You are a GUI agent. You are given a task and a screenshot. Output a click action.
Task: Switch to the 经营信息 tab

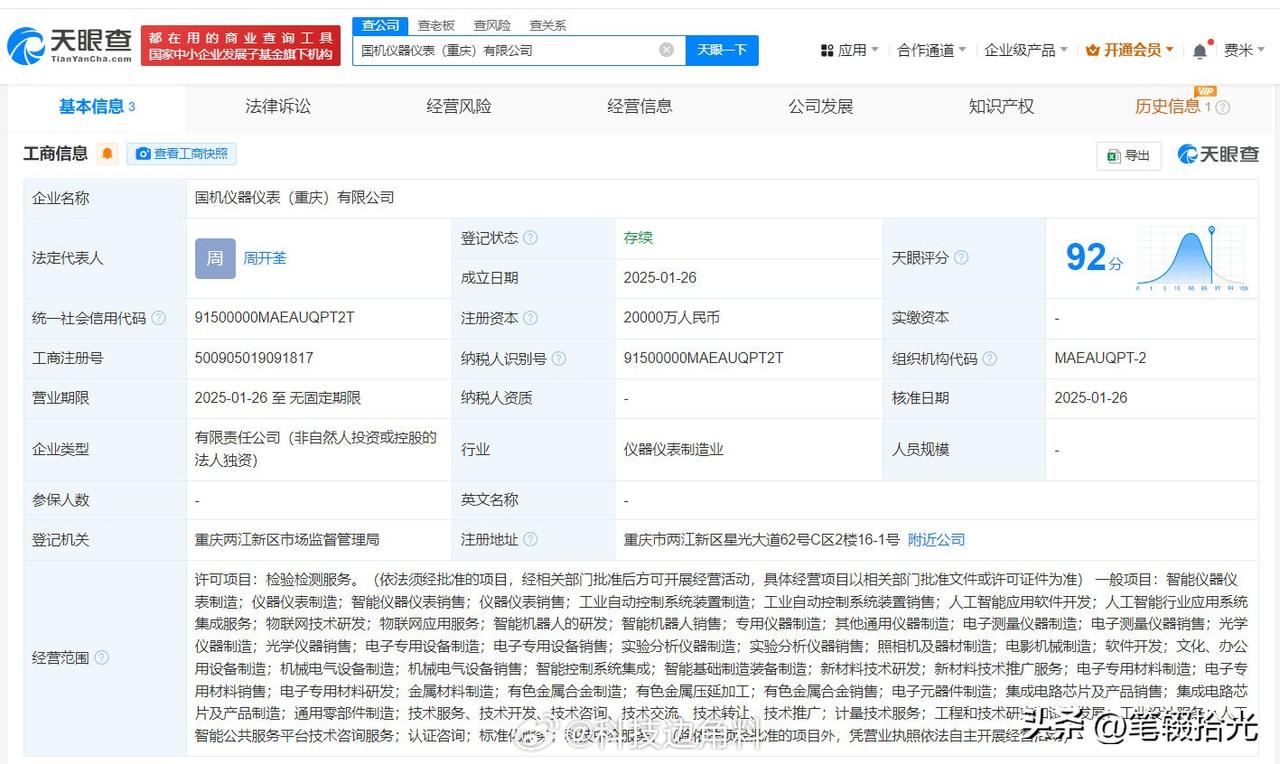click(x=640, y=107)
